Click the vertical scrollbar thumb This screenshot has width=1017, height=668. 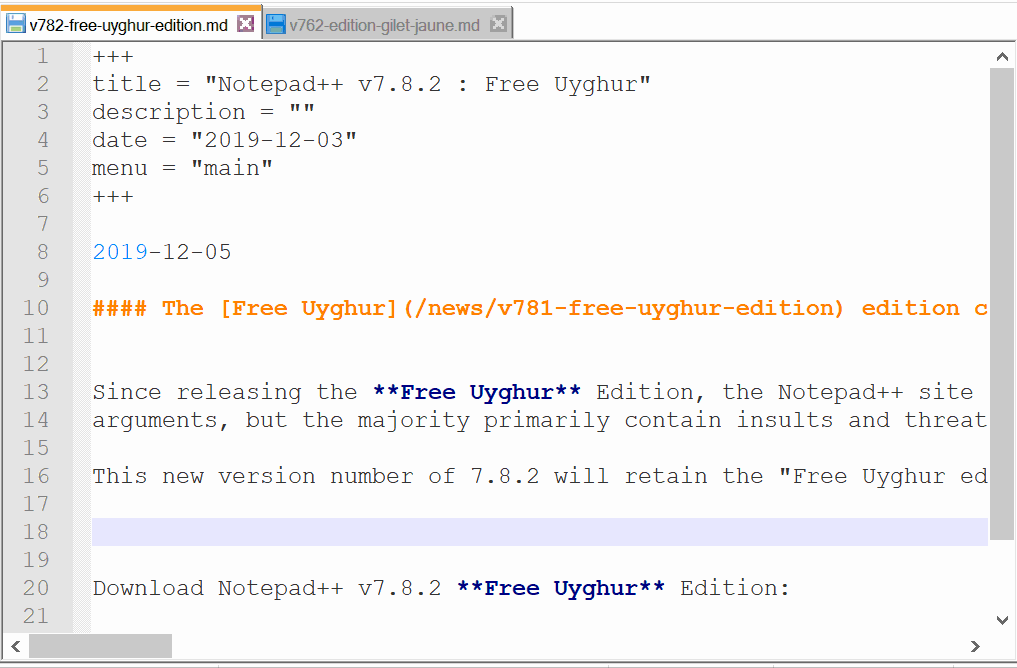coord(1002,300)
